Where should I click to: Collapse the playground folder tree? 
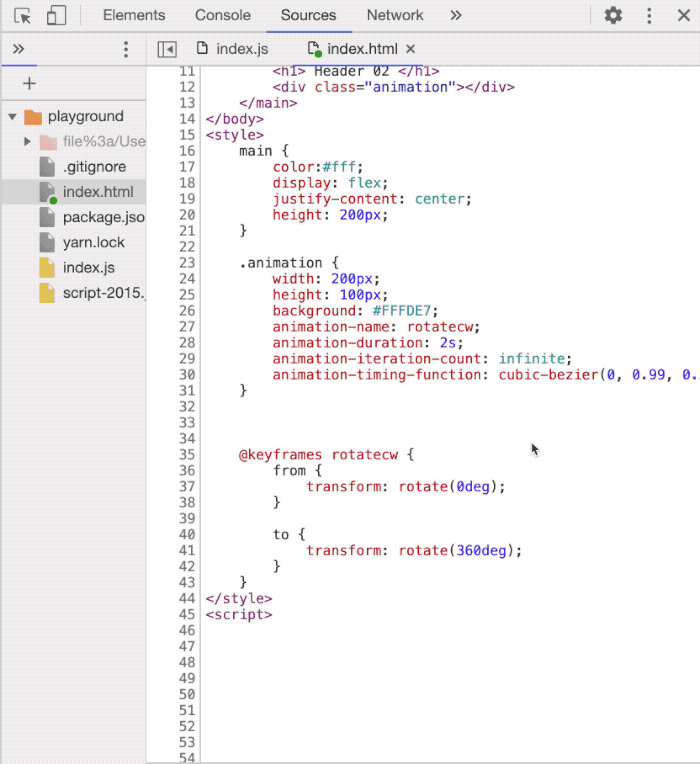click(12, 117)
